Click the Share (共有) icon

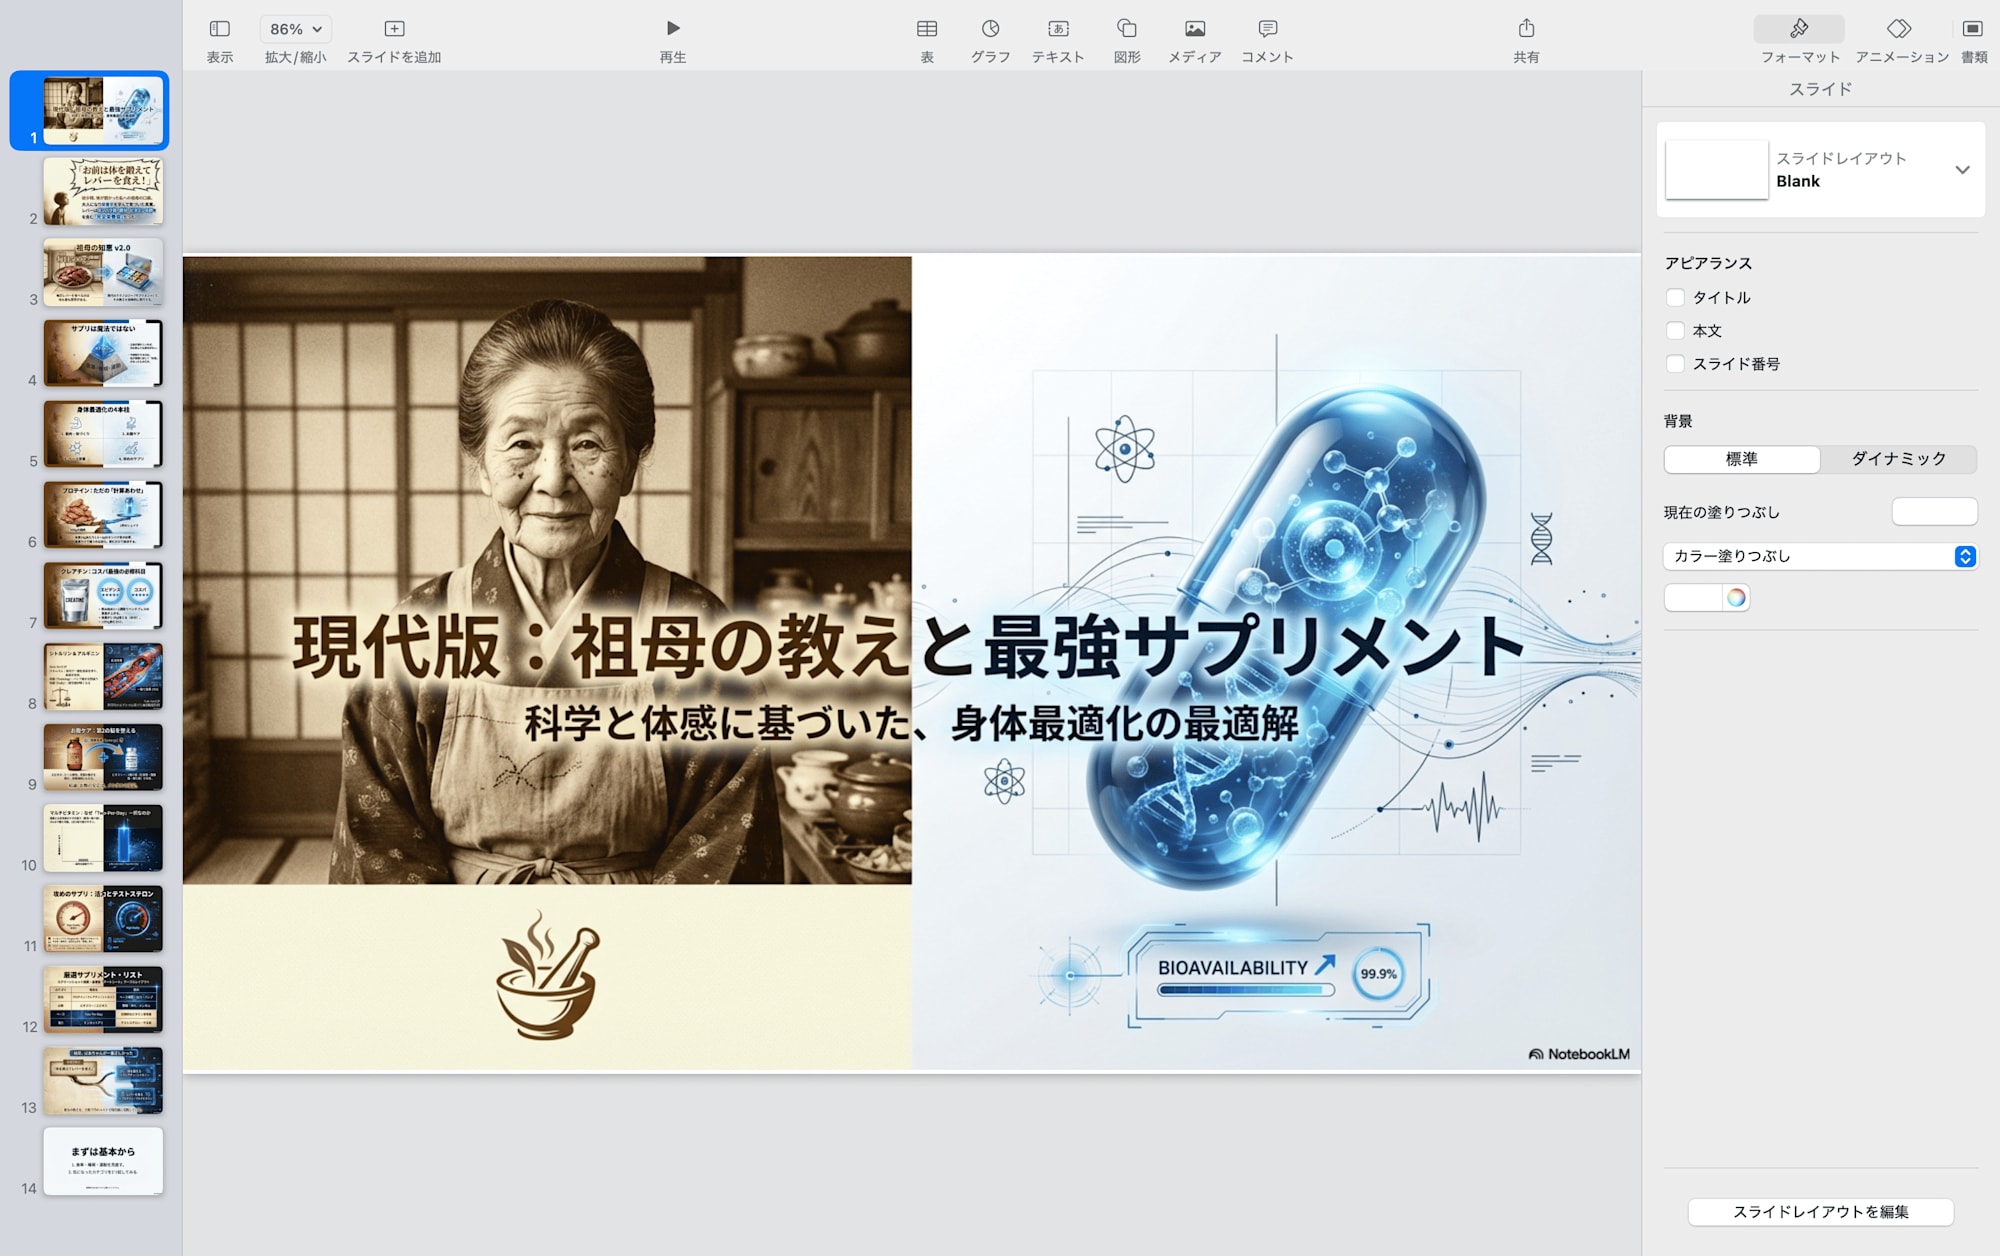tap(1526, 28)
